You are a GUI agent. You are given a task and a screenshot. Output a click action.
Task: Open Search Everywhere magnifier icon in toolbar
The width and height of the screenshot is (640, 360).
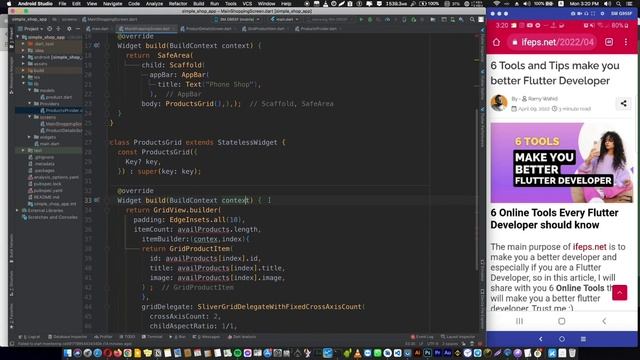[x=472, y=19]
